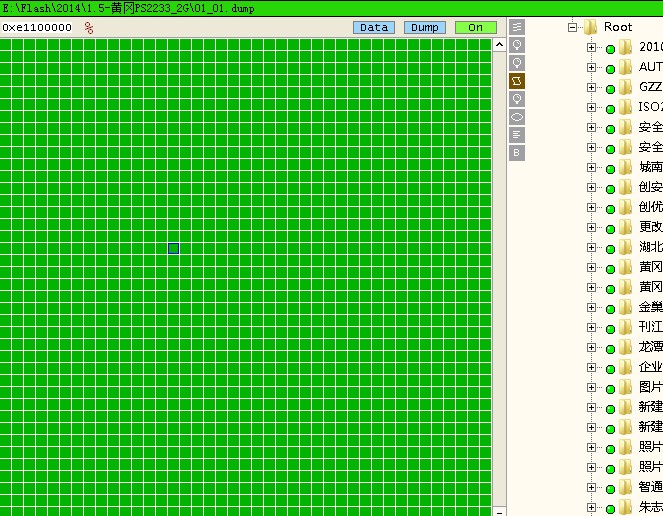This screenshot has width=663, height=516.
Task: Click the B icon in the vertical toolbar
Action: (517, 153)
